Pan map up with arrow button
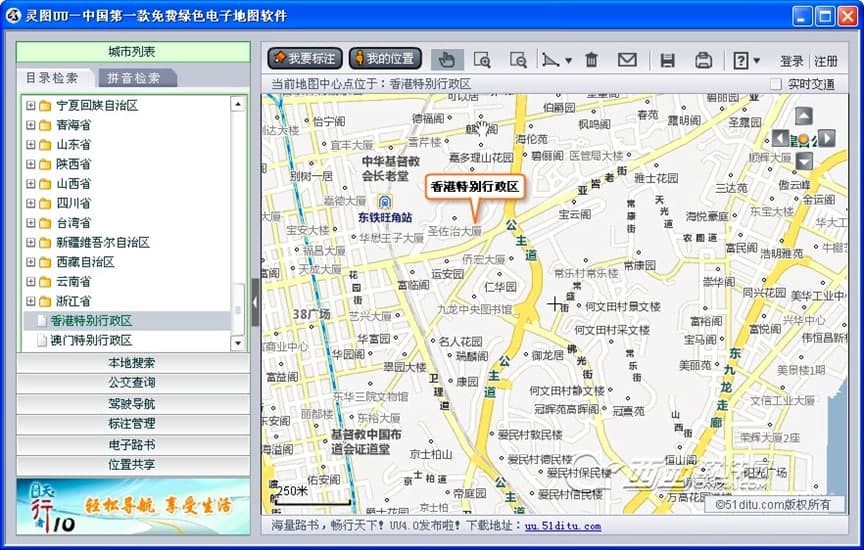Screen dimensions: 864x550 (803, 116)
